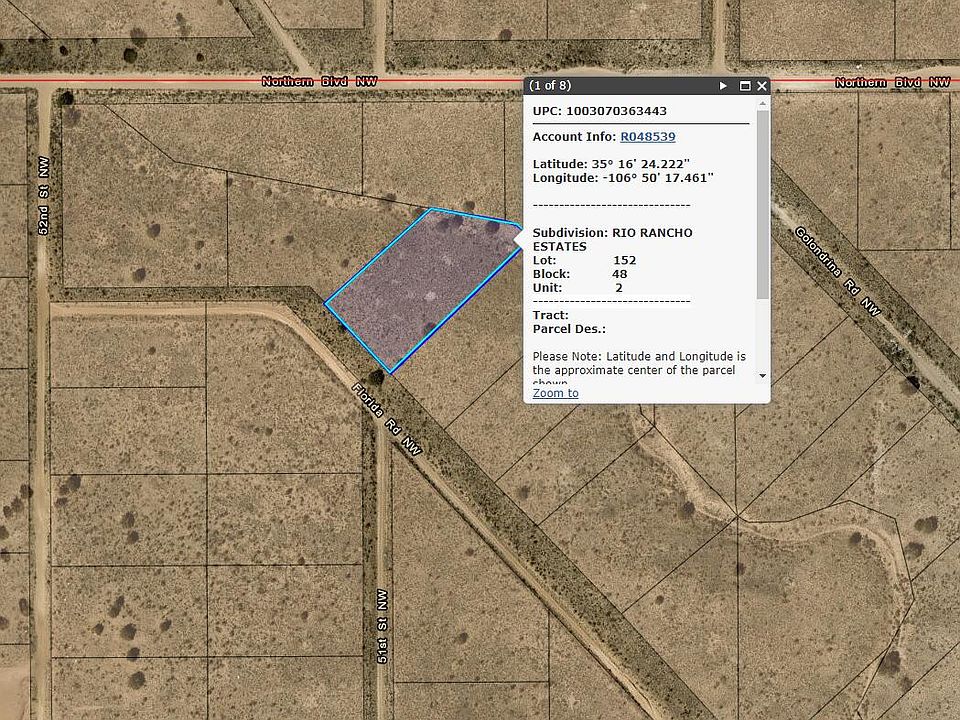
Task: Click the Unit 2 text
Action: 577,288
